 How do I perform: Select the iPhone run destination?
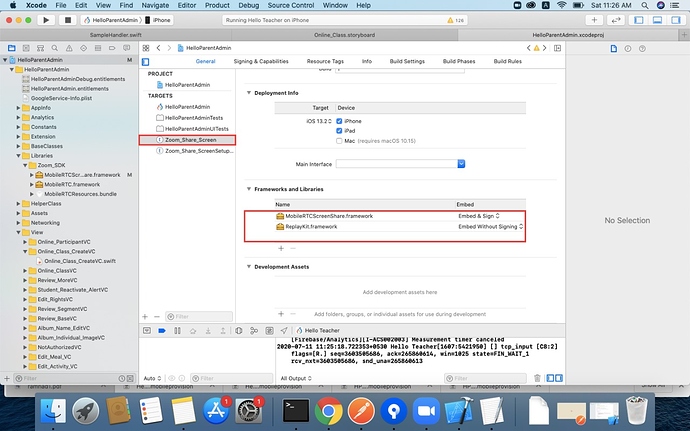158,20
